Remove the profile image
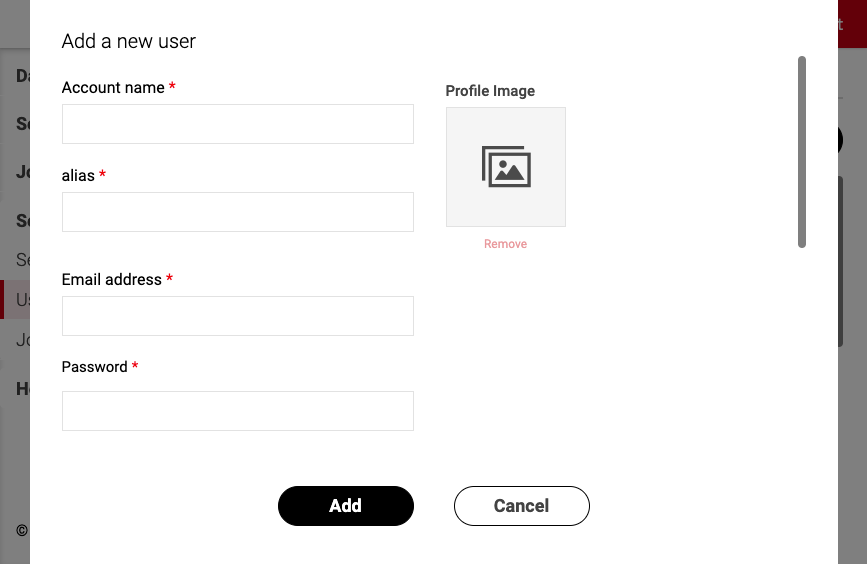 tap(505, 244)
